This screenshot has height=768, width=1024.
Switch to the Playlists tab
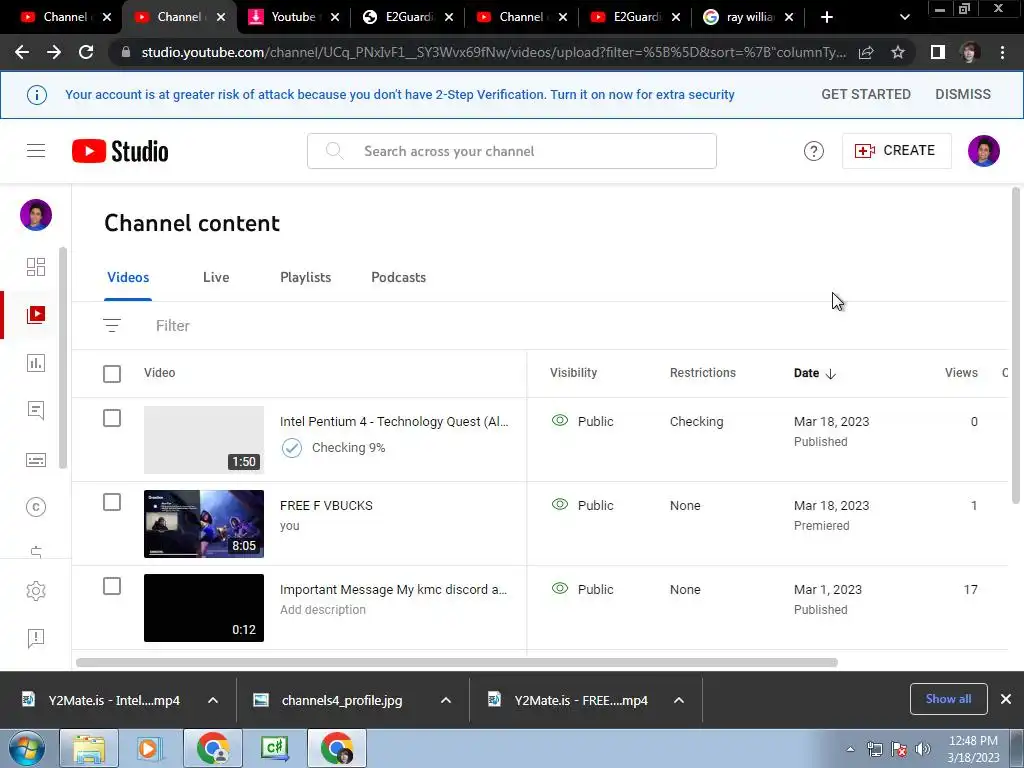click(x=306, y=277)
